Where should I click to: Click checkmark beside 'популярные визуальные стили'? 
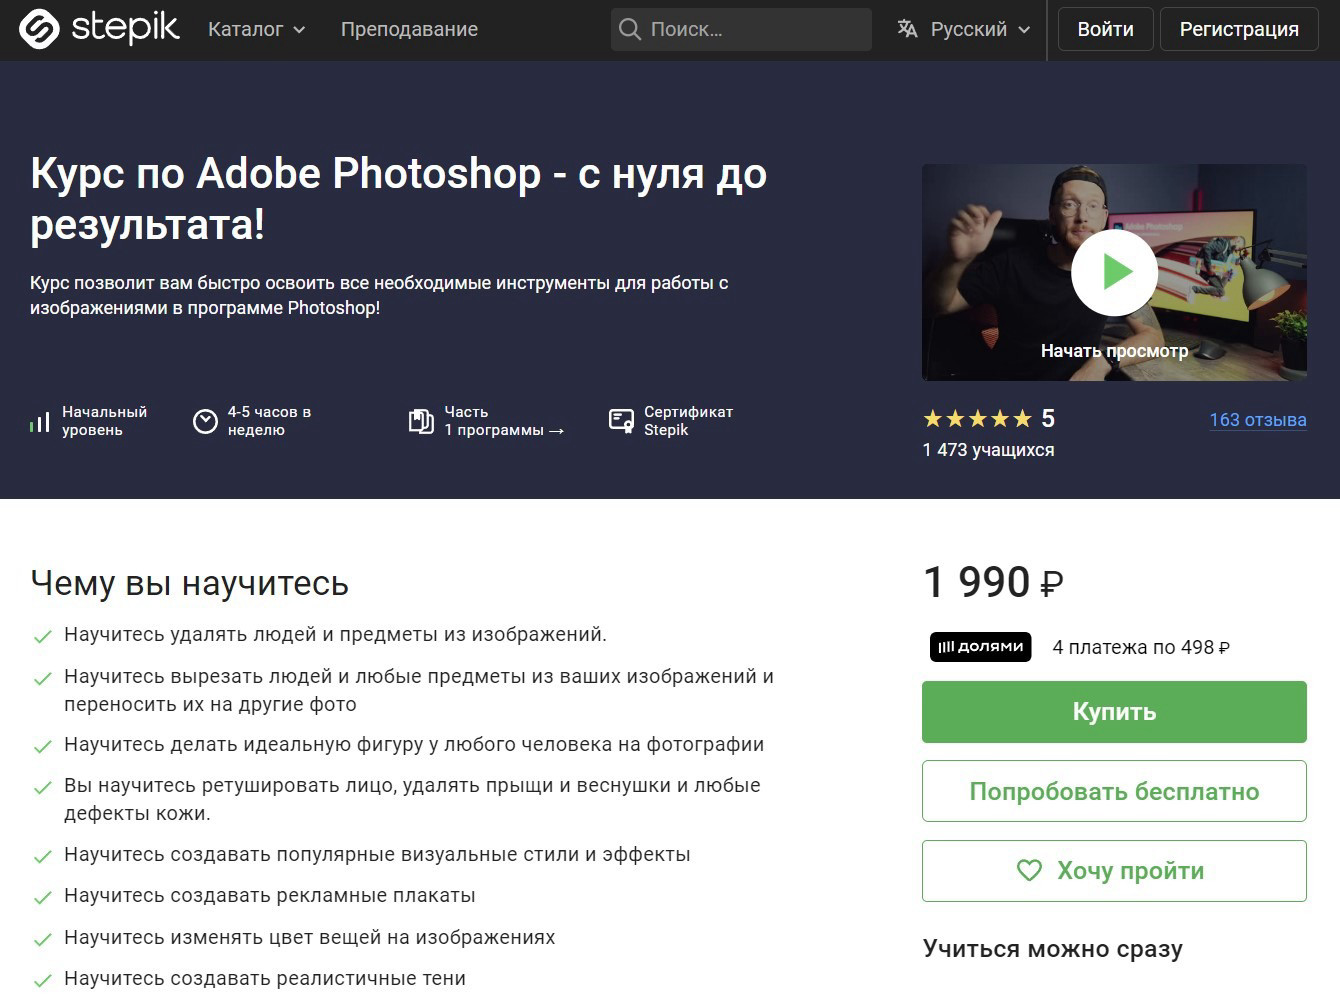(43, 856)
